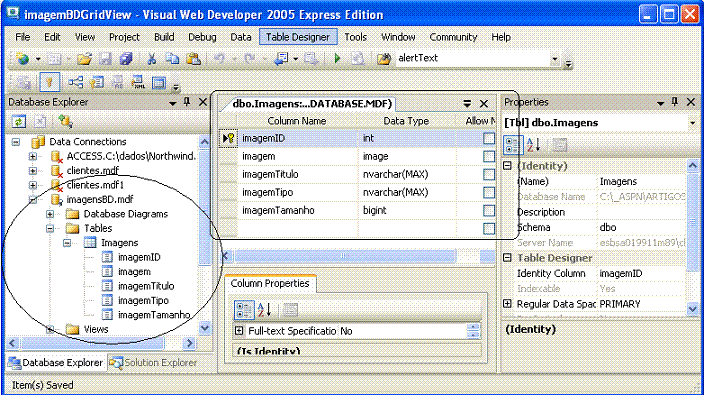Collapse the Data Connections node
Viewport: 704px width, 395px height.
pyautogui.click(x=16, y=142)
